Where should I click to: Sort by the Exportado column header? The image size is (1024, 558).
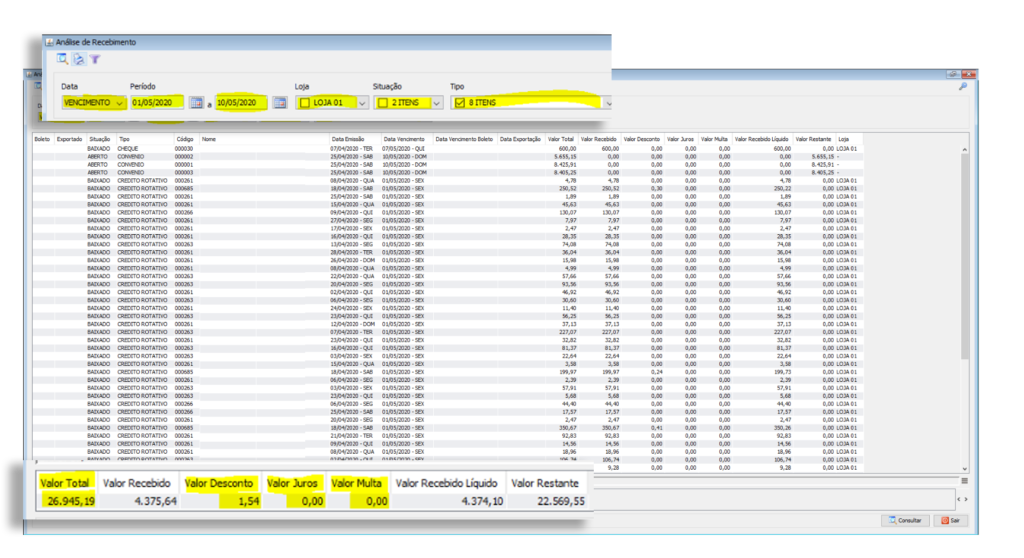pyautogui.click(x=69, y=139)
